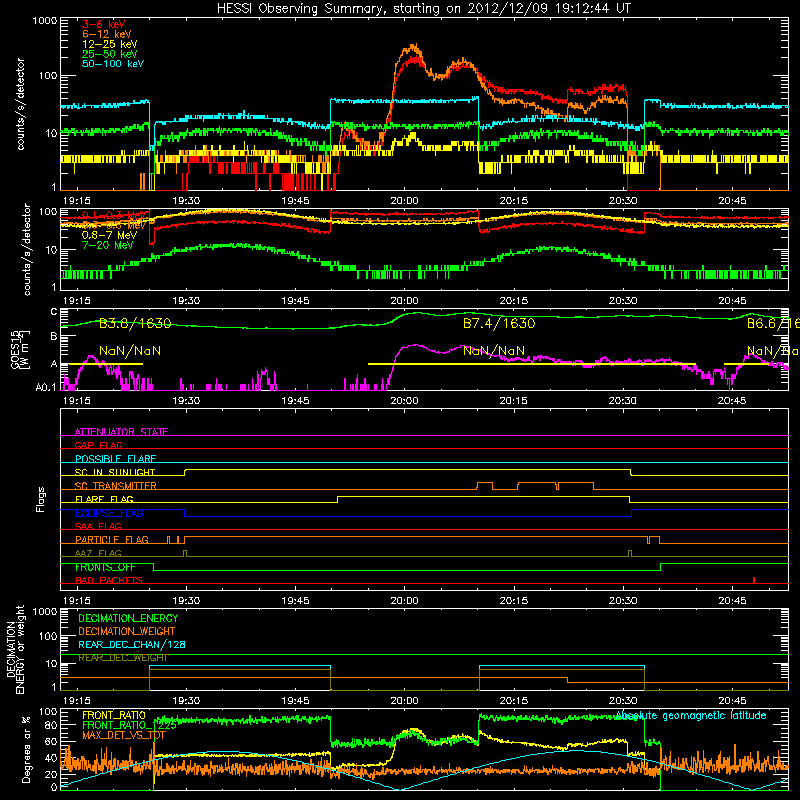Viewport: 800px width, 800px height.
Task: Select the SAA_FLAG label
Action: (x=98, y=527)
